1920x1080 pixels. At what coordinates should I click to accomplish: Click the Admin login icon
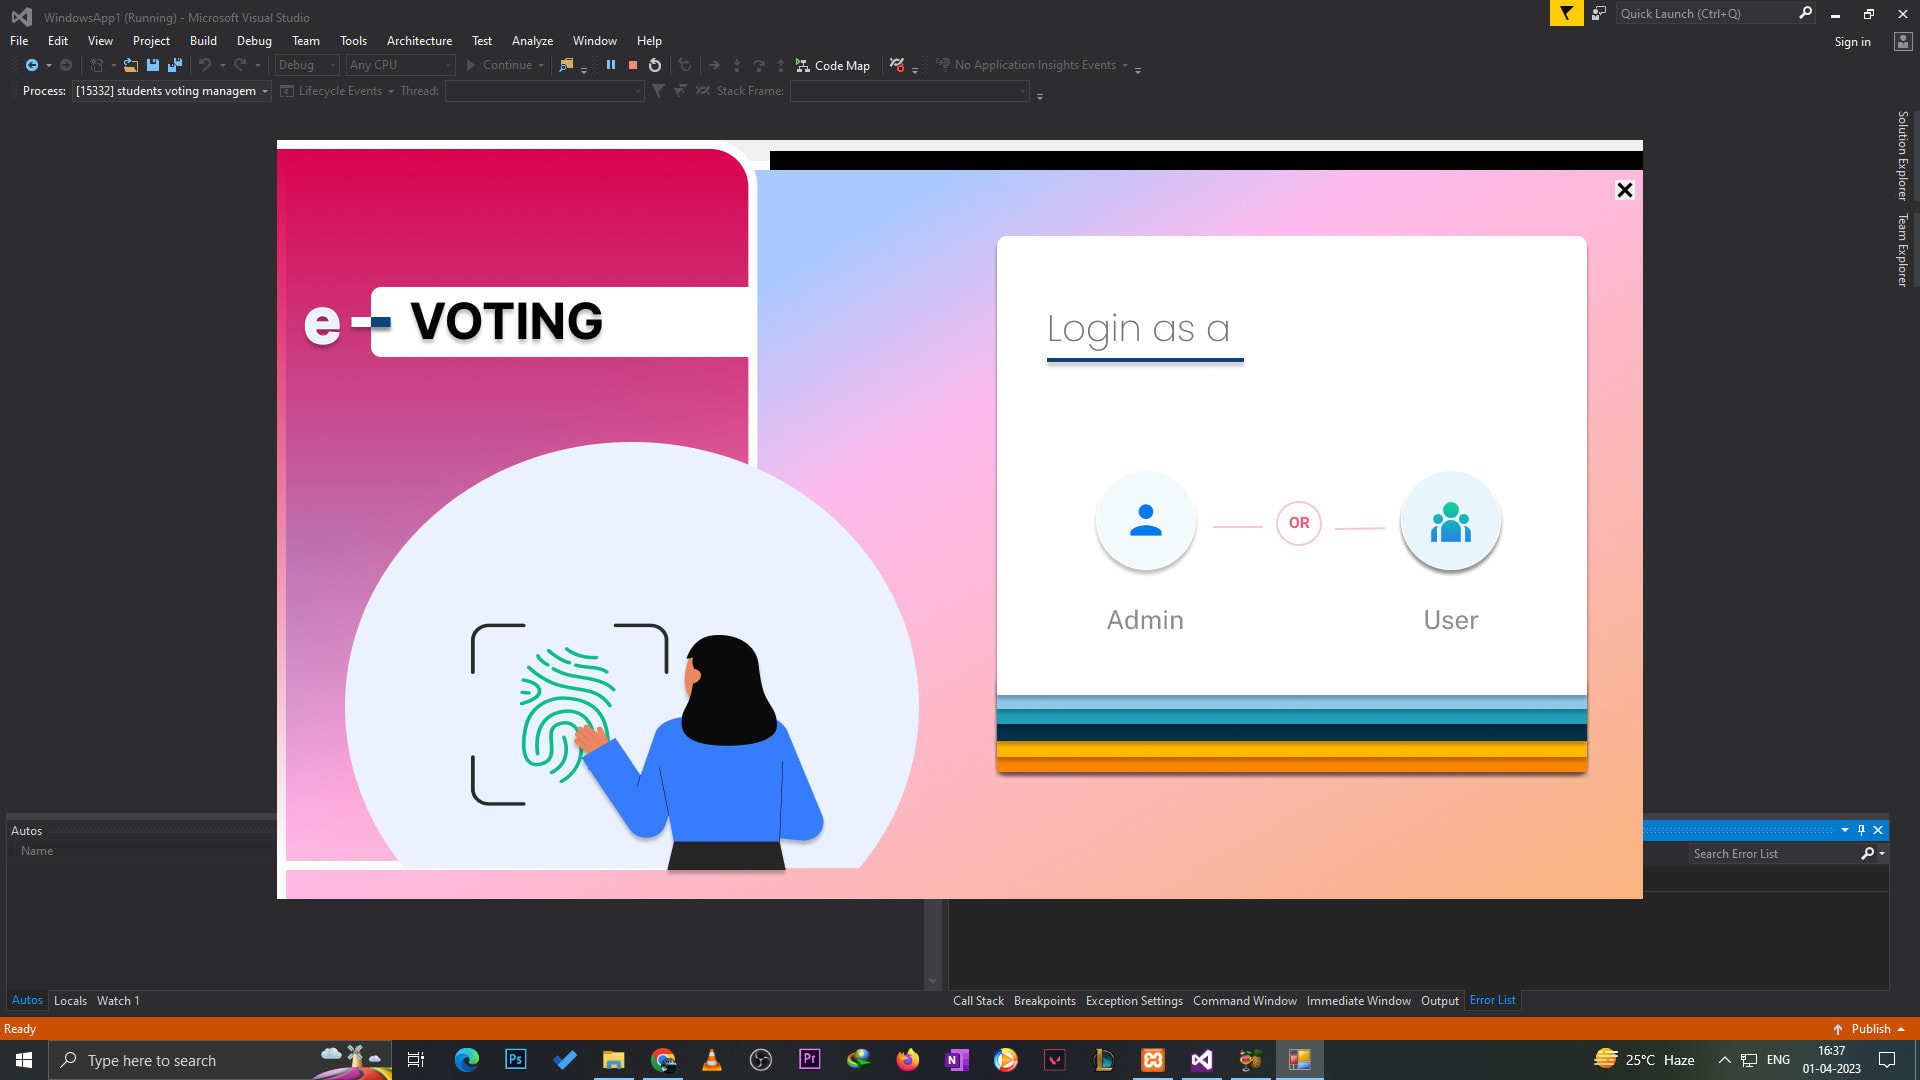point(1145,522)
